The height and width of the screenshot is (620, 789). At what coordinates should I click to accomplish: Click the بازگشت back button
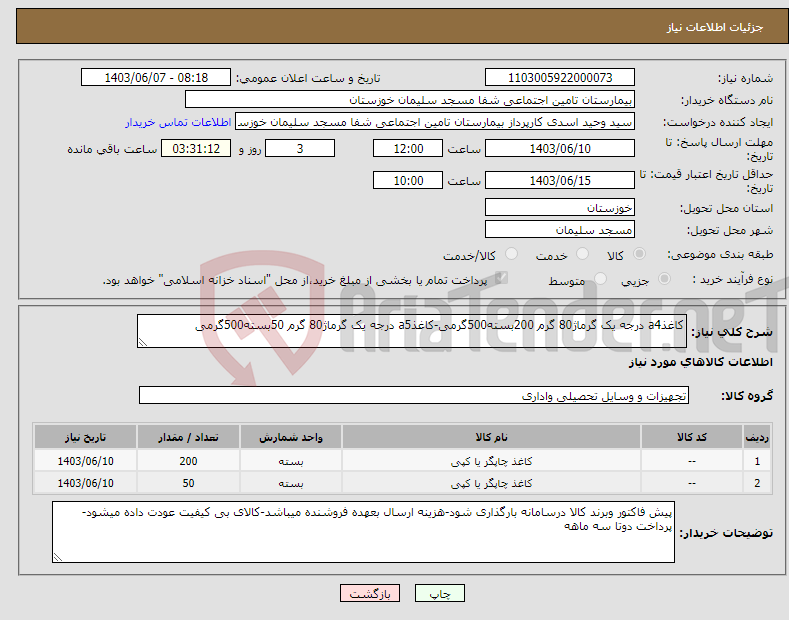(370, 594)
